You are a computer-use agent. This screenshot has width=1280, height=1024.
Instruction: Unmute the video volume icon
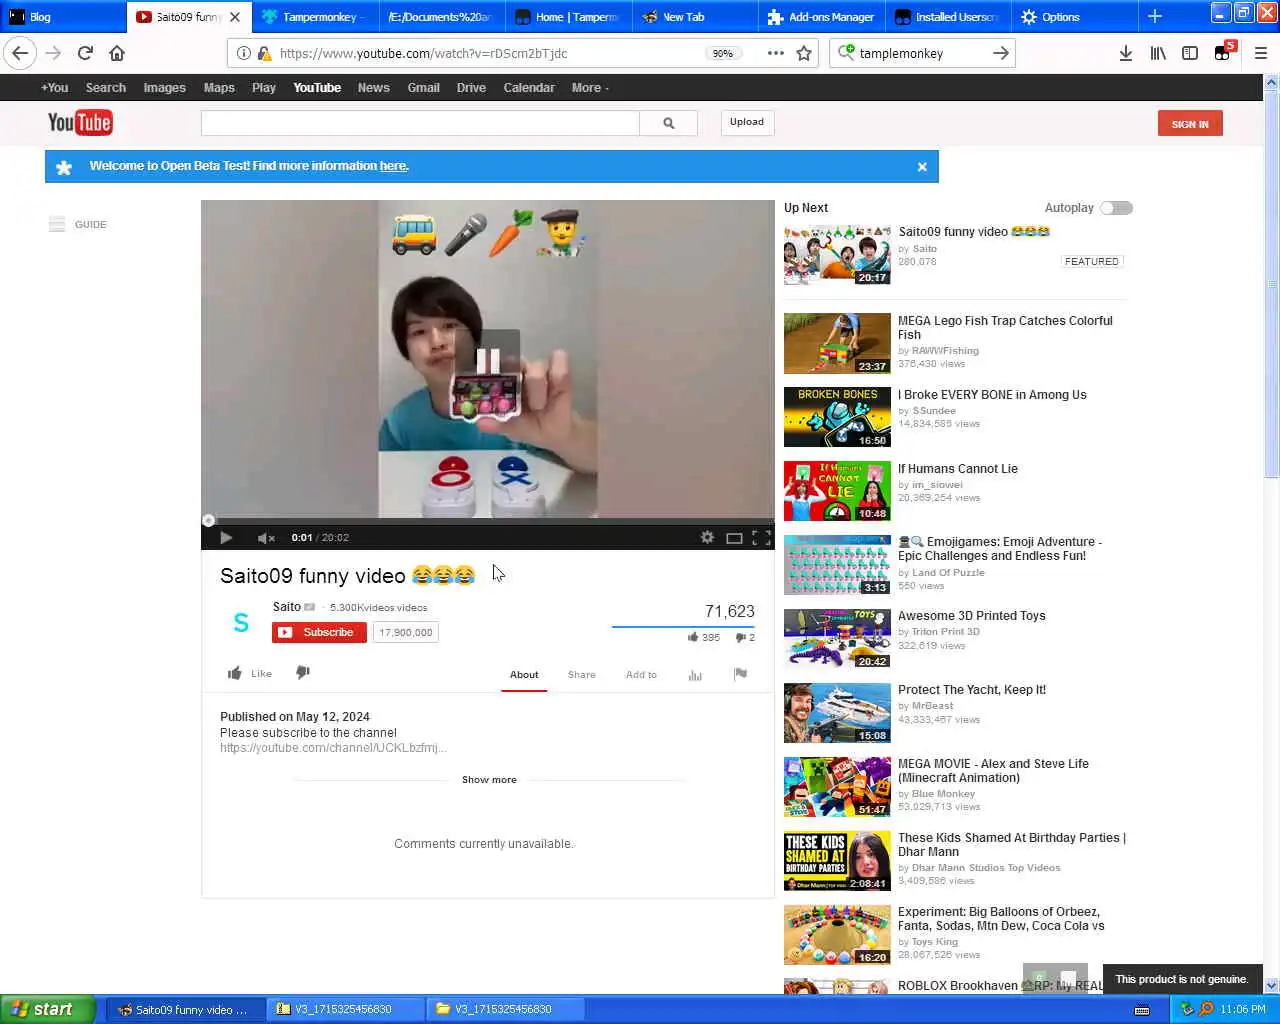(x=266, y=538)
